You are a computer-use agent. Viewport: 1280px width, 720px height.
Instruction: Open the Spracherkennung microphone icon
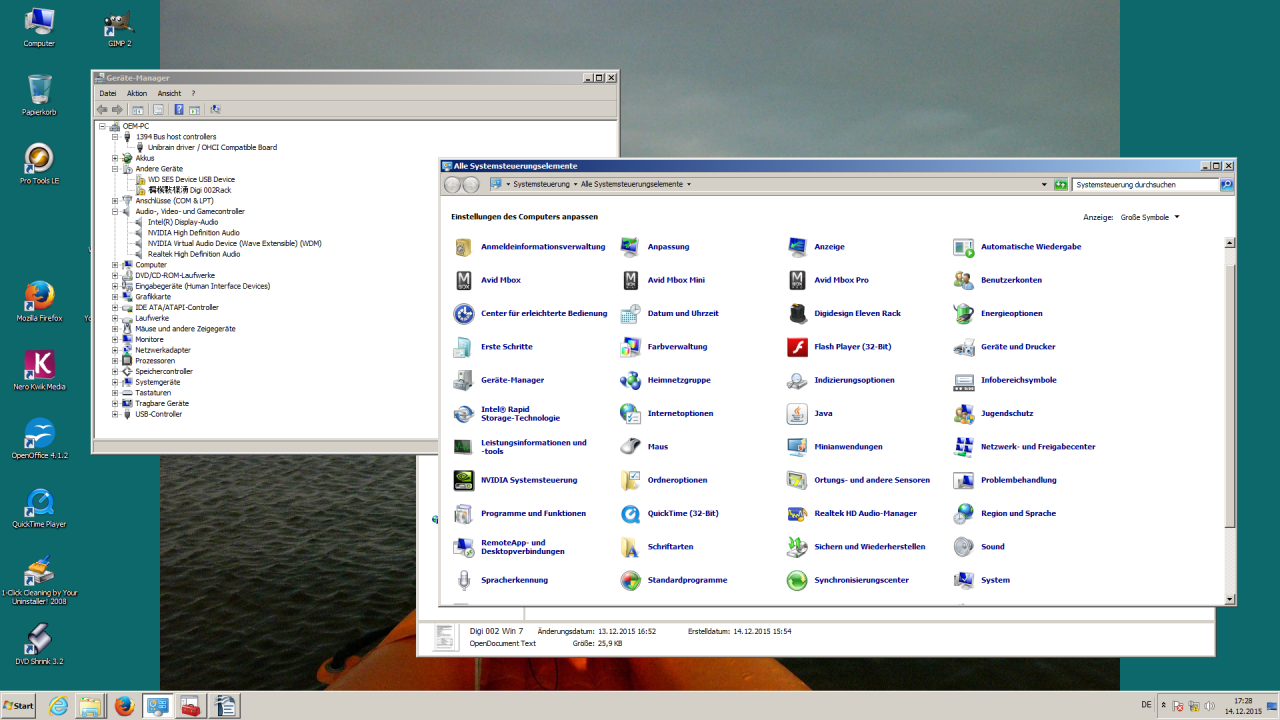click(464, 580)
